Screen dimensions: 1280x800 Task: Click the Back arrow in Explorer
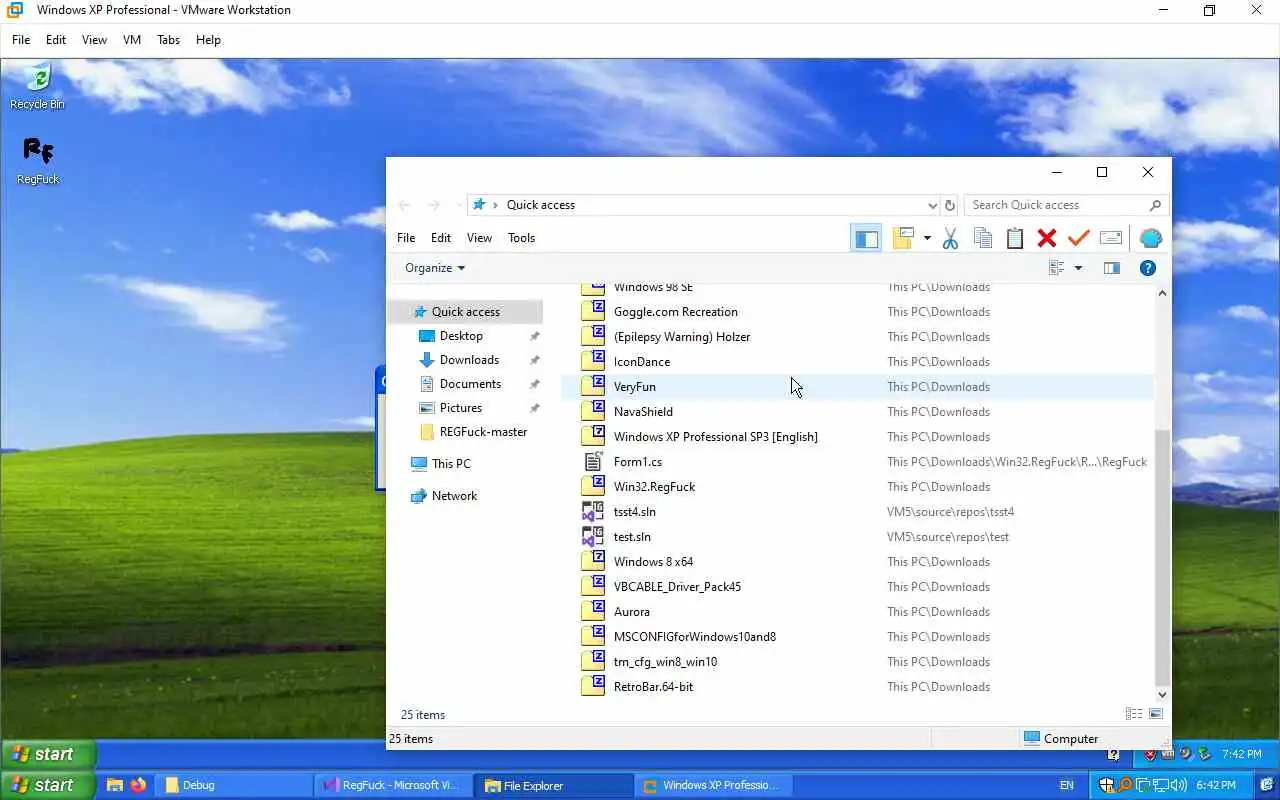(404, 205)
